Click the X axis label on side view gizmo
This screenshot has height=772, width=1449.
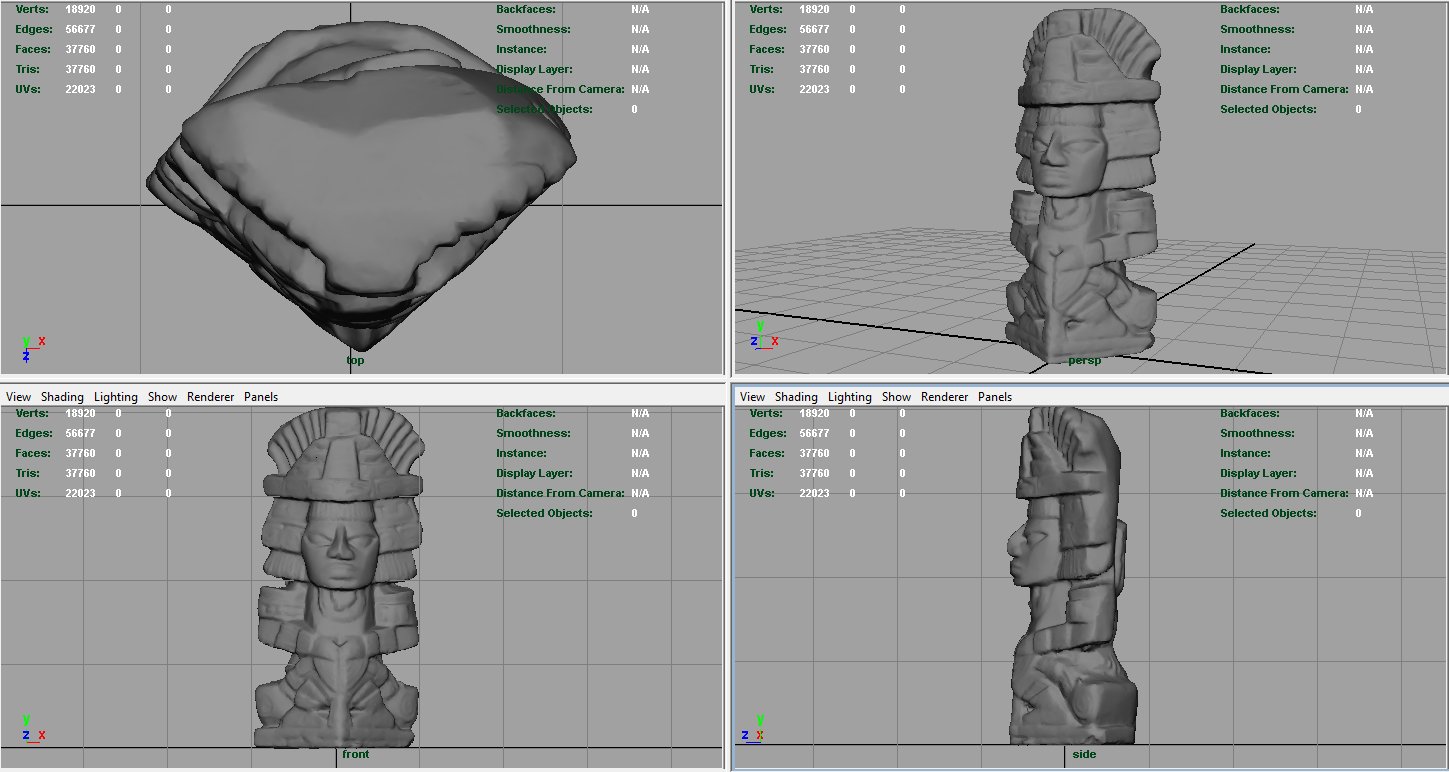[759, 735]
